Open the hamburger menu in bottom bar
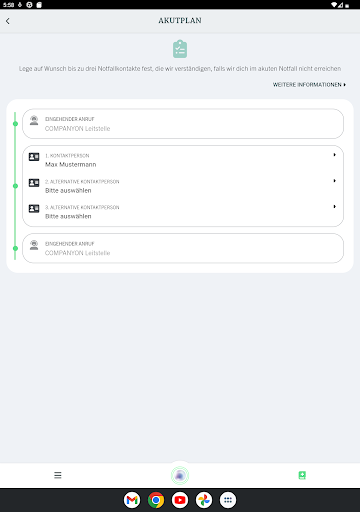Screen dimensions: 360x512 point(58,475)
